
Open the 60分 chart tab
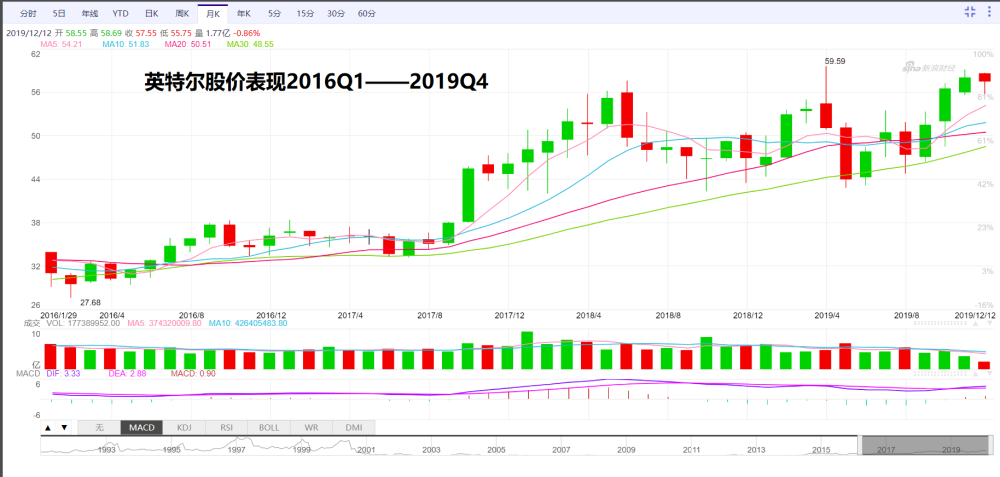coord(367,13)
